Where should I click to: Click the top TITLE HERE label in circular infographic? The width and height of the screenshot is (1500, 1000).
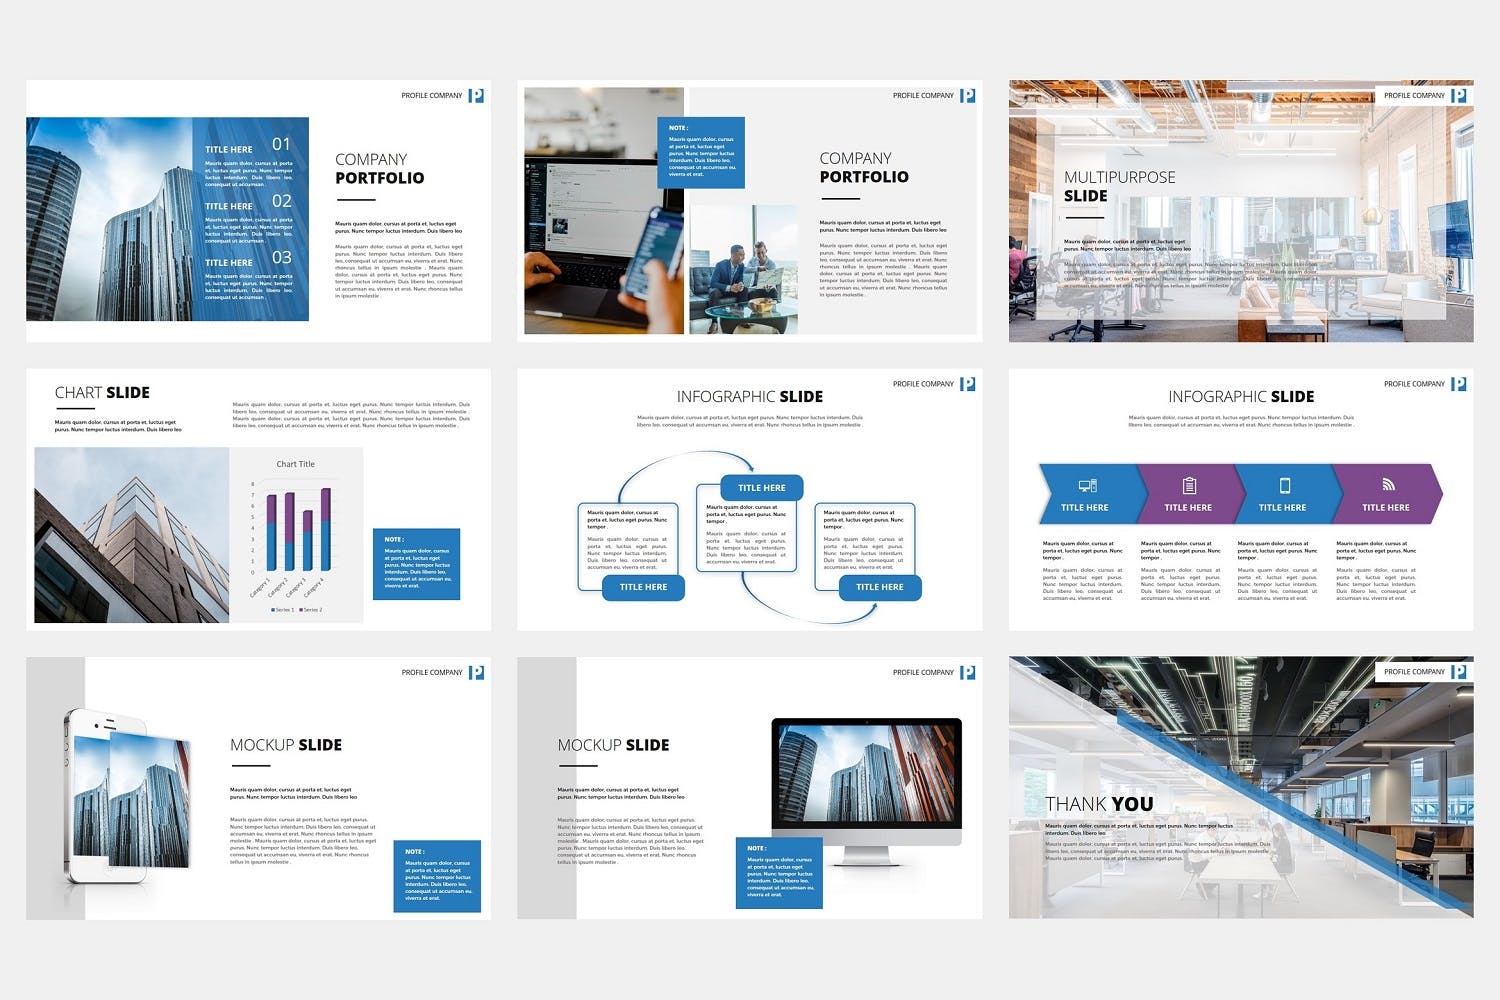tap(762, 488)
